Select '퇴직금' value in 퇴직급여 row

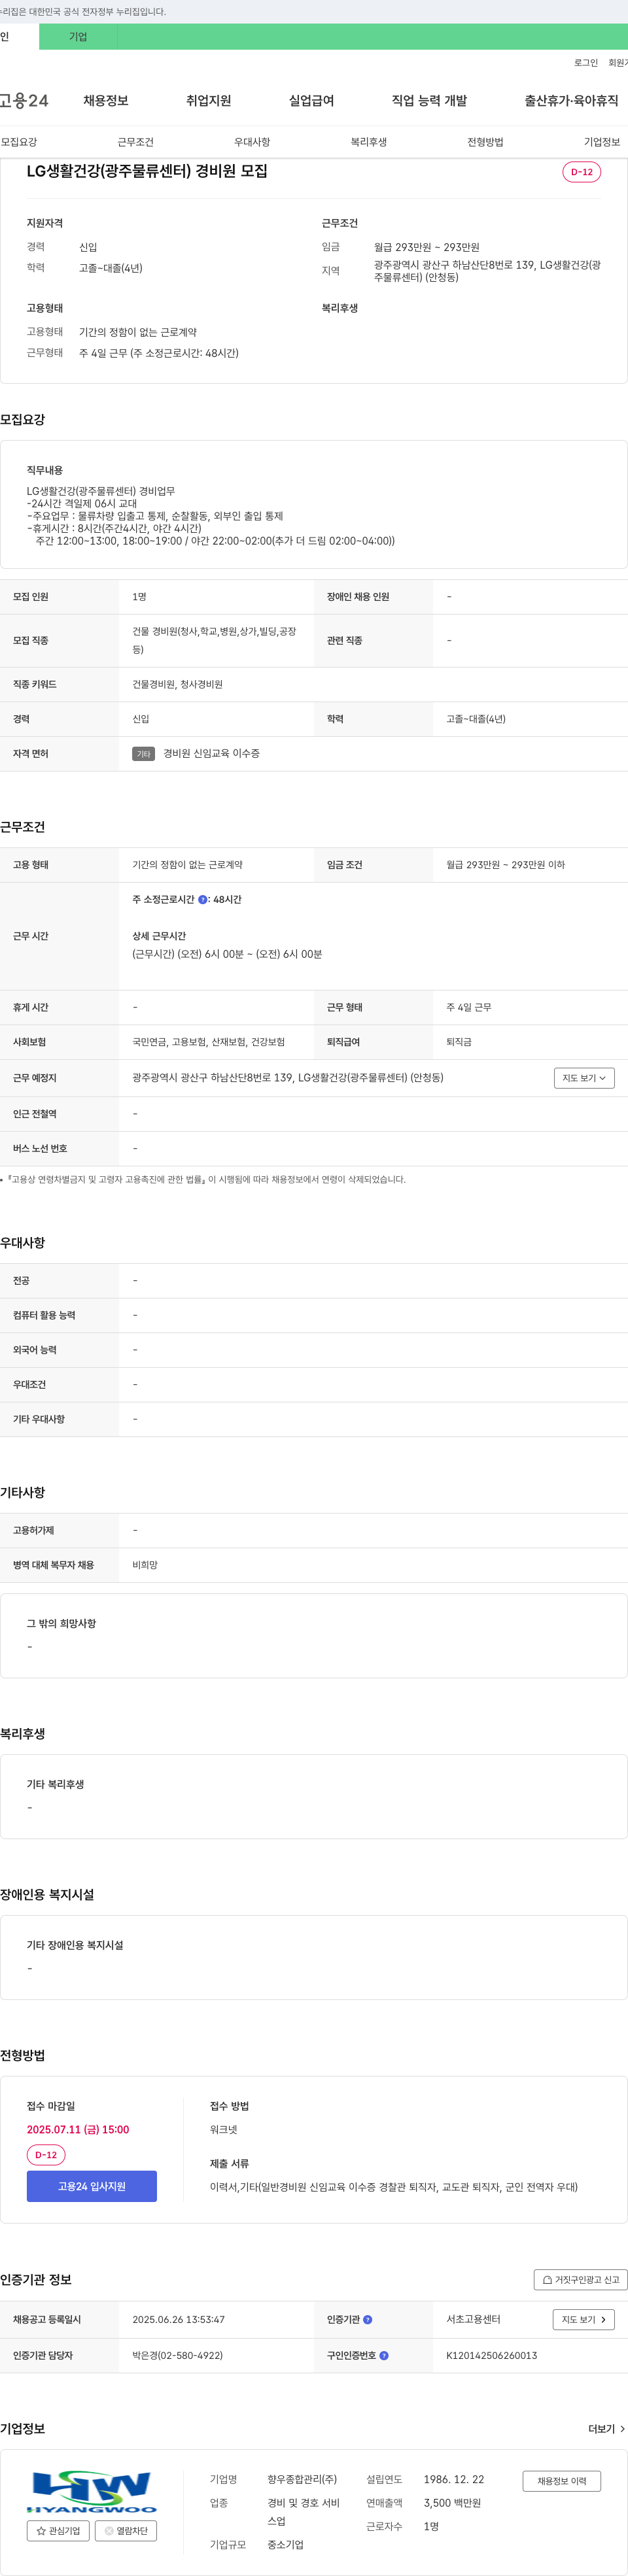click(x=459, y=1042)
